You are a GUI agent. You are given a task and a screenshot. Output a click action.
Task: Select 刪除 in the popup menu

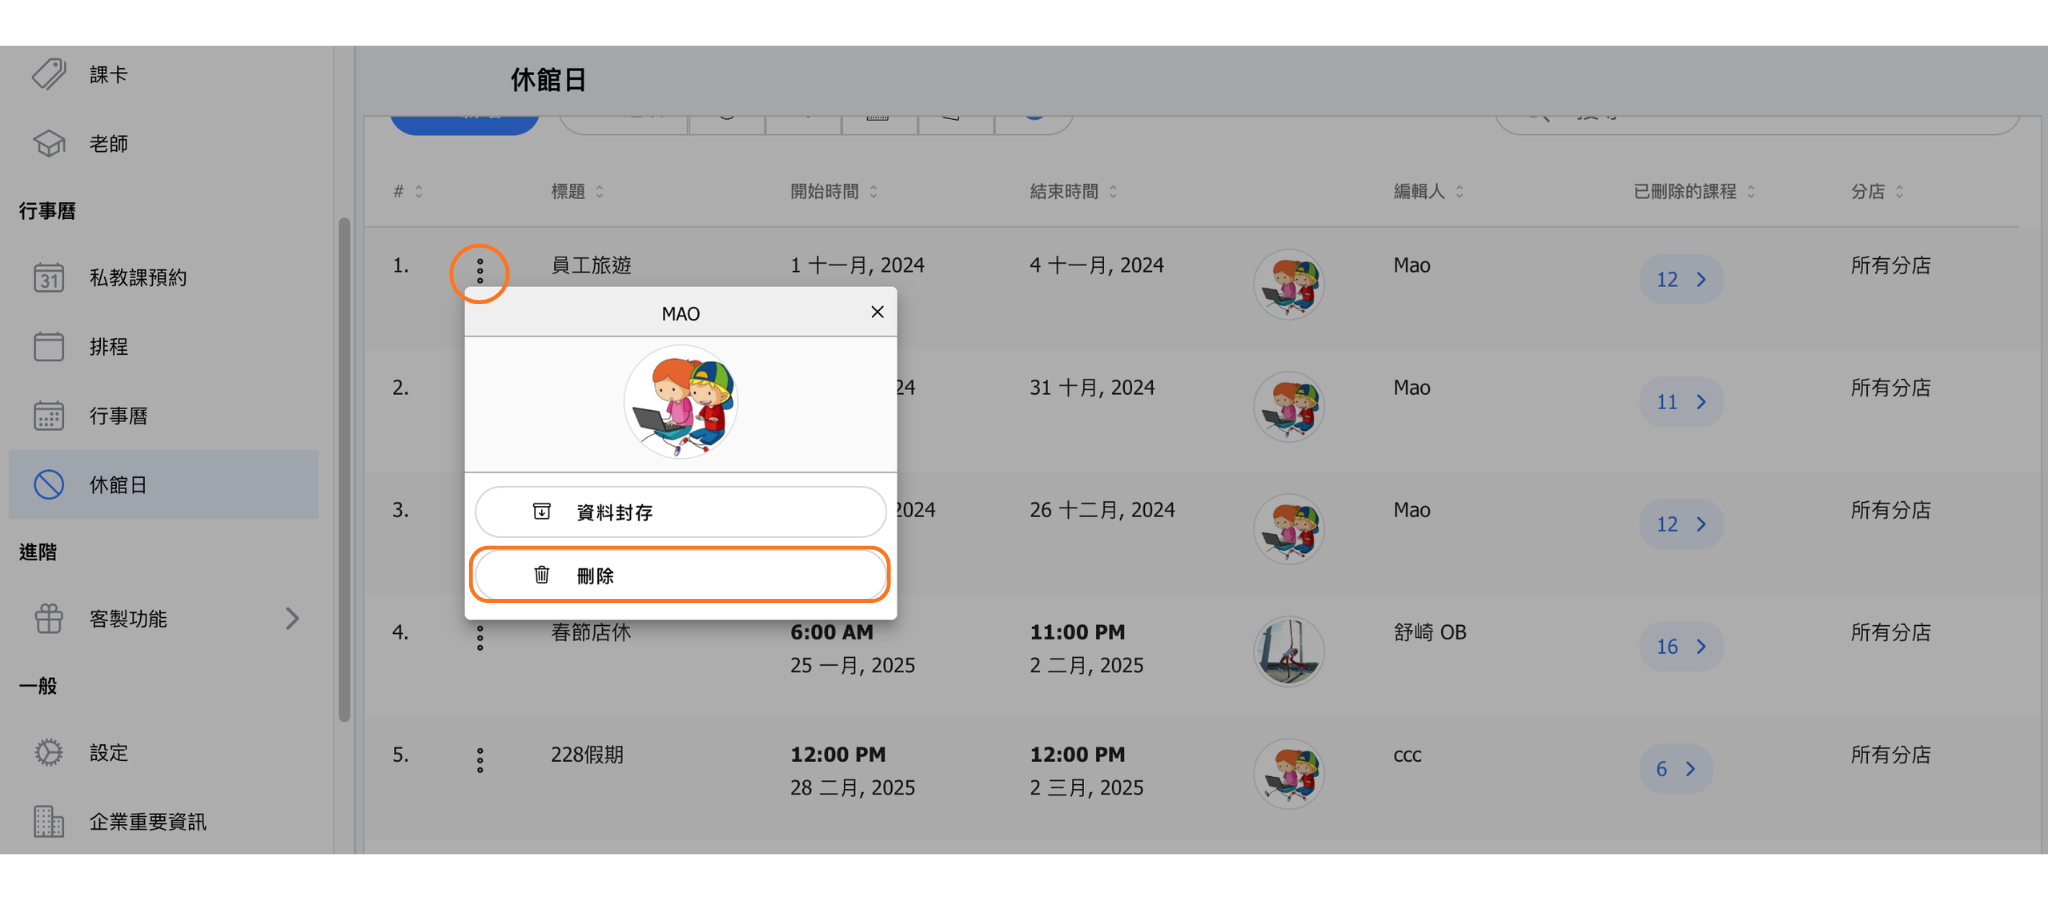click(680, 575)
